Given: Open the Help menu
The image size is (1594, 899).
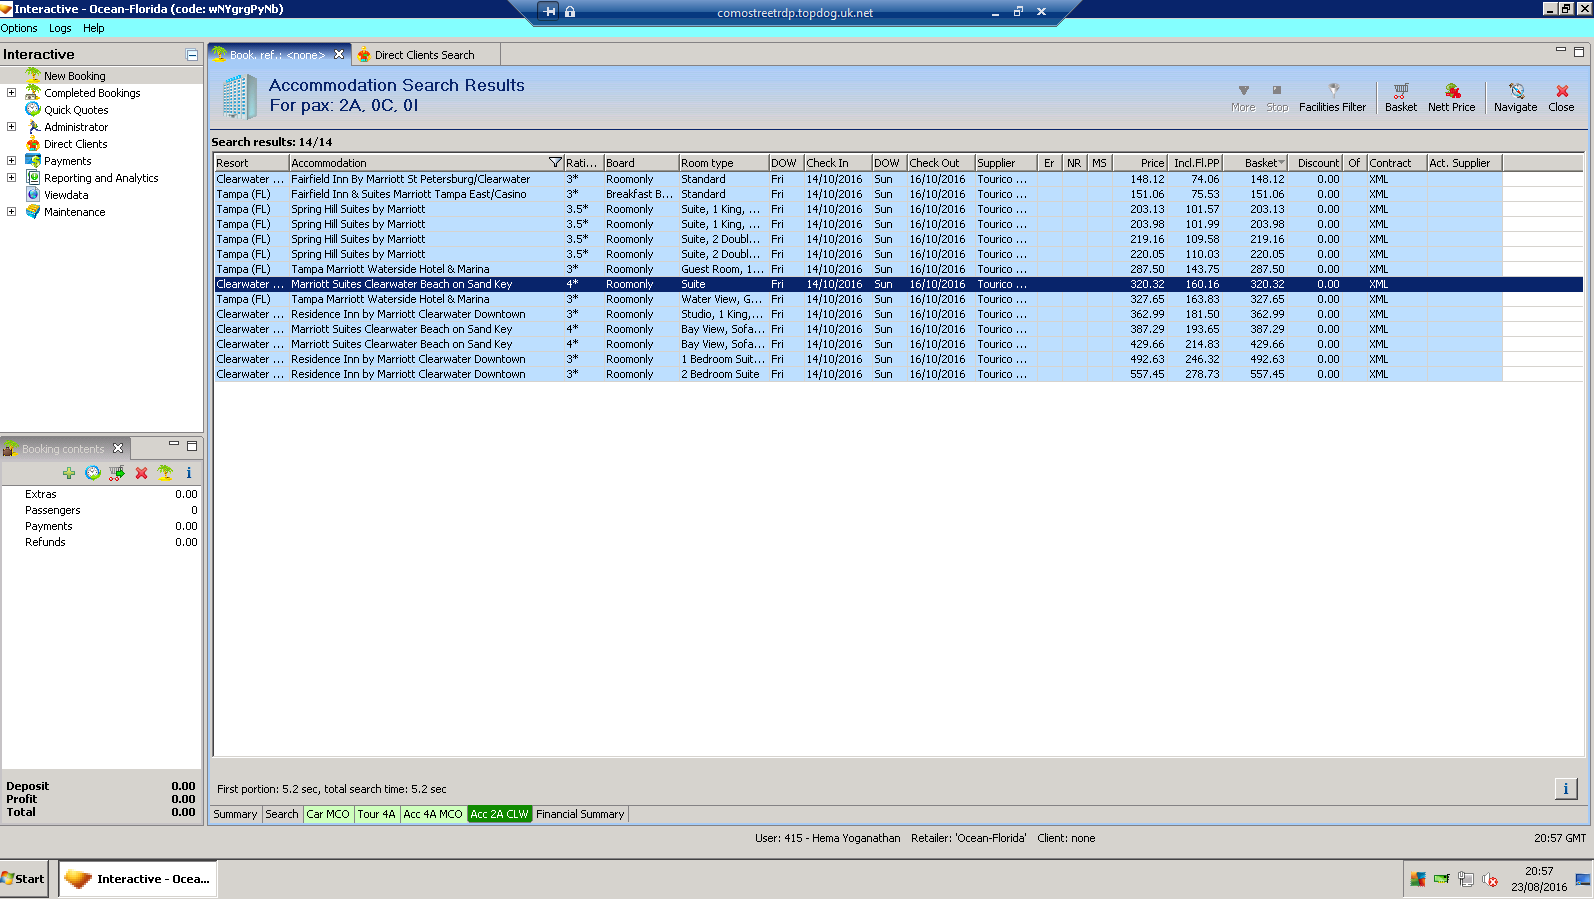Looking at the screenshot, I should (94, 28).
